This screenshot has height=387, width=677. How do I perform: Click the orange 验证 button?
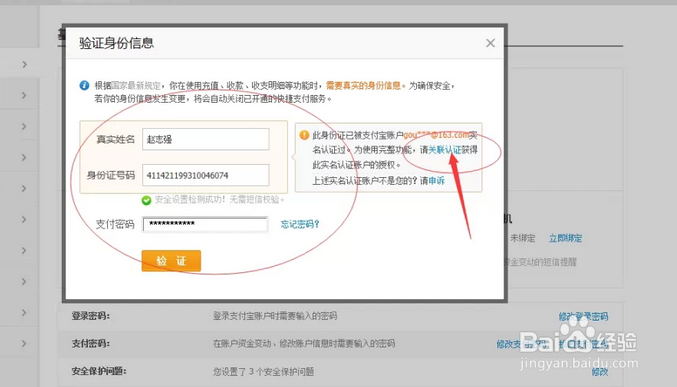click(171, 260)
